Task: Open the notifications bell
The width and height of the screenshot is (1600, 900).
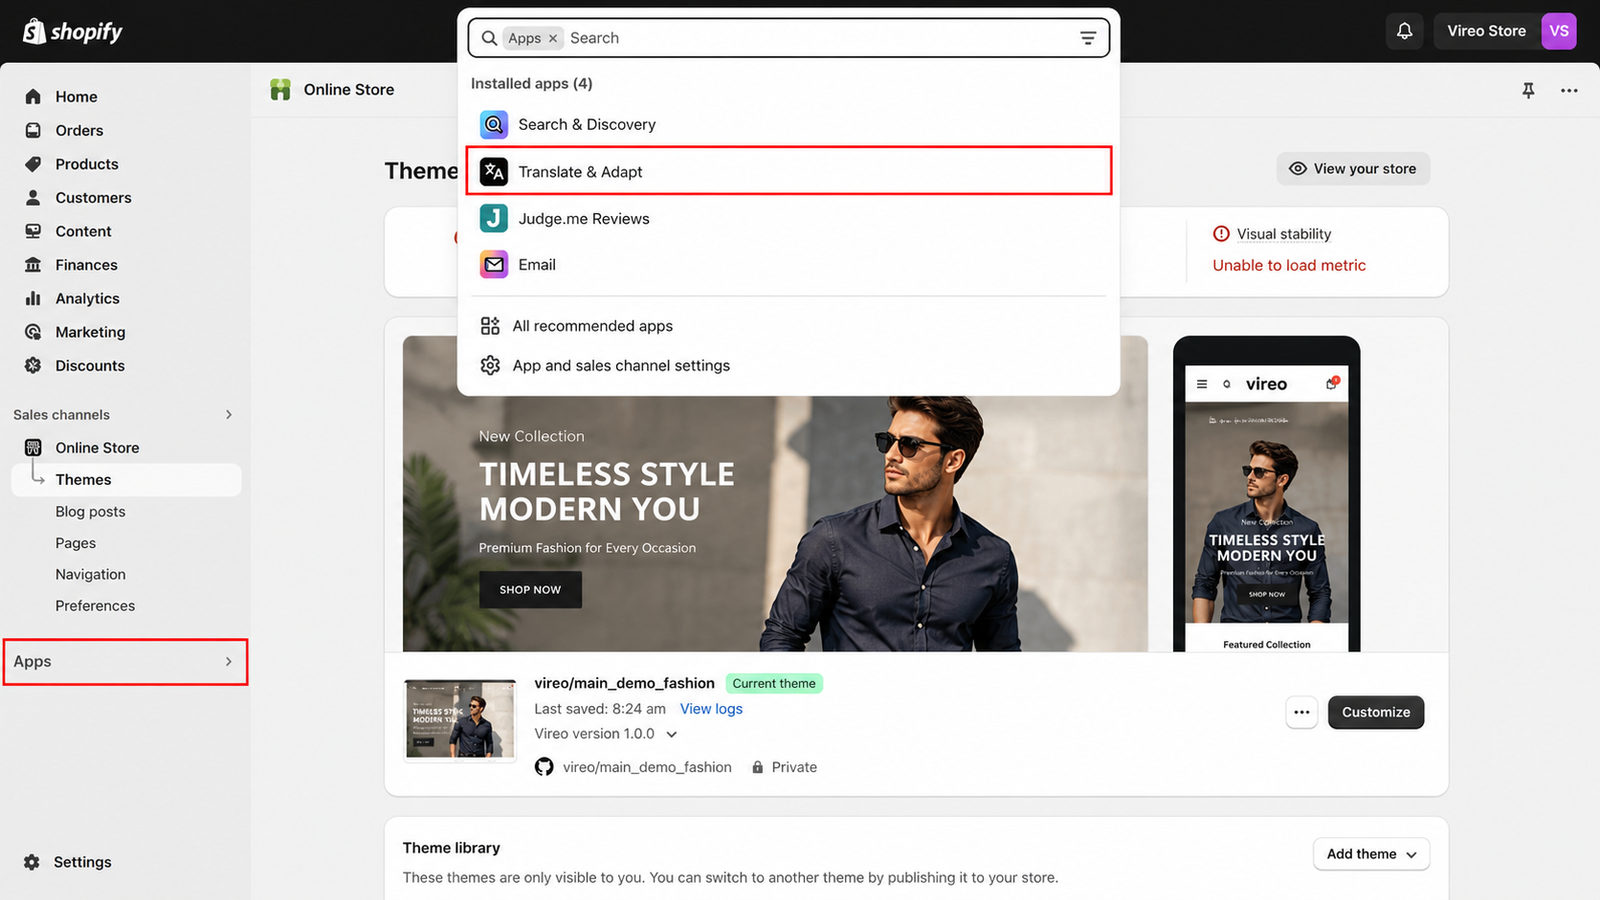Action: point(1405,31)
